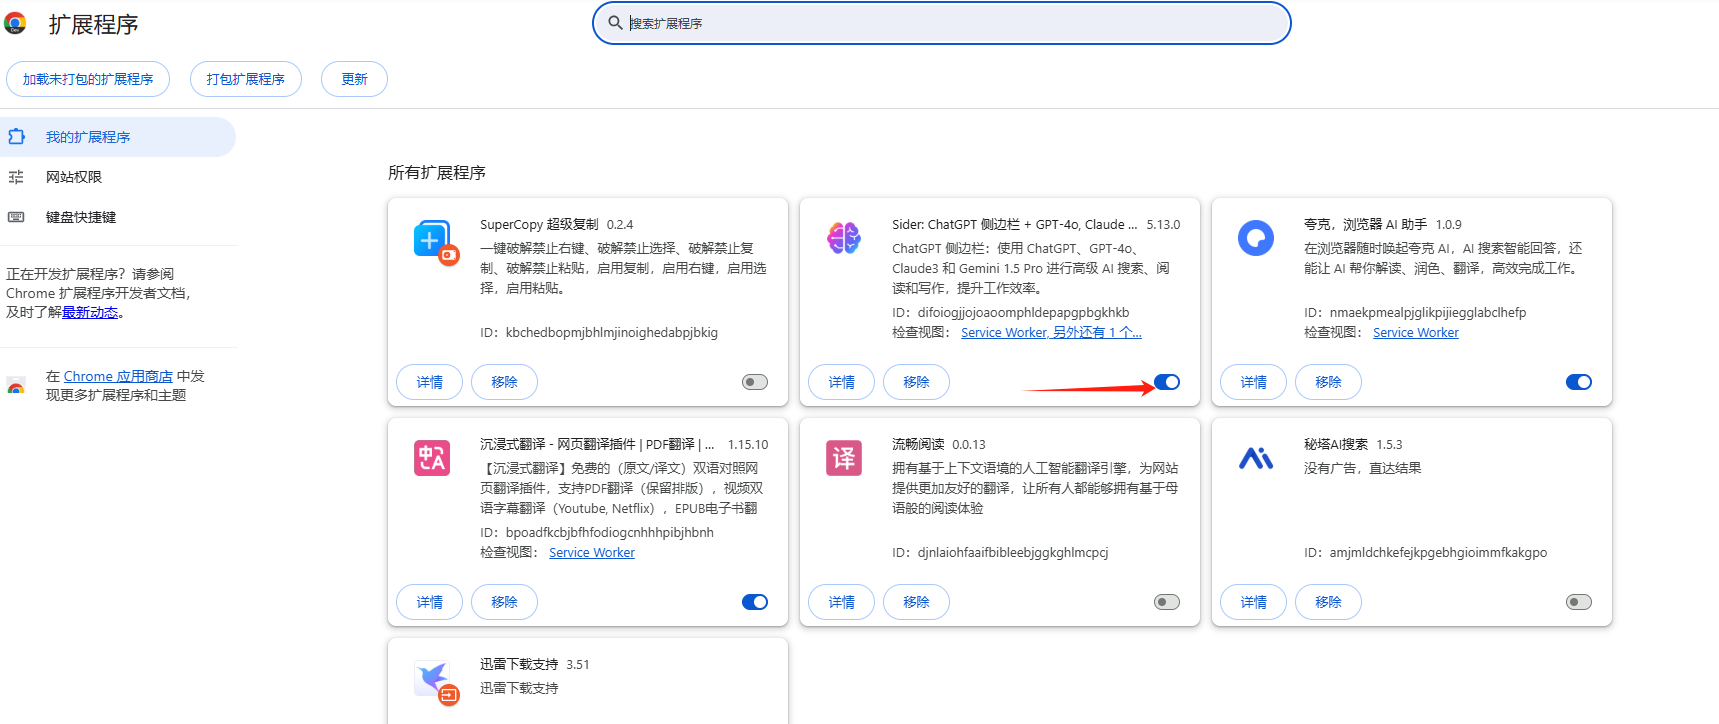Click the Chrome logo icon beside 扩展程序

pos(15,23)
